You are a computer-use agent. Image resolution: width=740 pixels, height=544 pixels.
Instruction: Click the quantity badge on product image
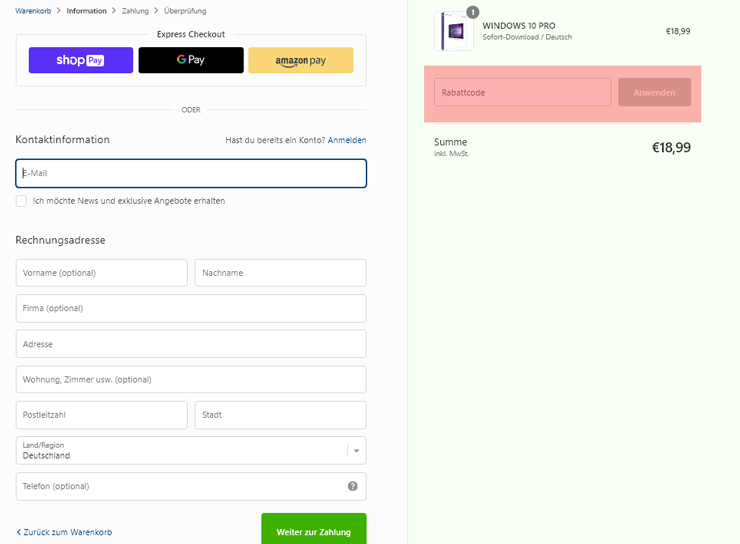click(472, 12)
